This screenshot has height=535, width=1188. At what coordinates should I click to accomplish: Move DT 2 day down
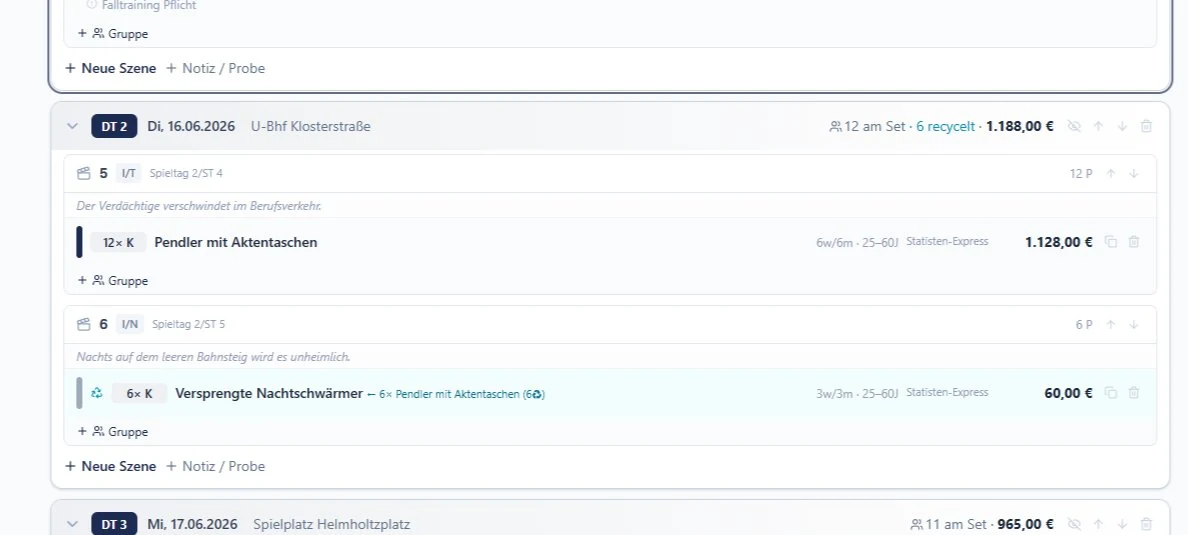[x=1122, y=127]
